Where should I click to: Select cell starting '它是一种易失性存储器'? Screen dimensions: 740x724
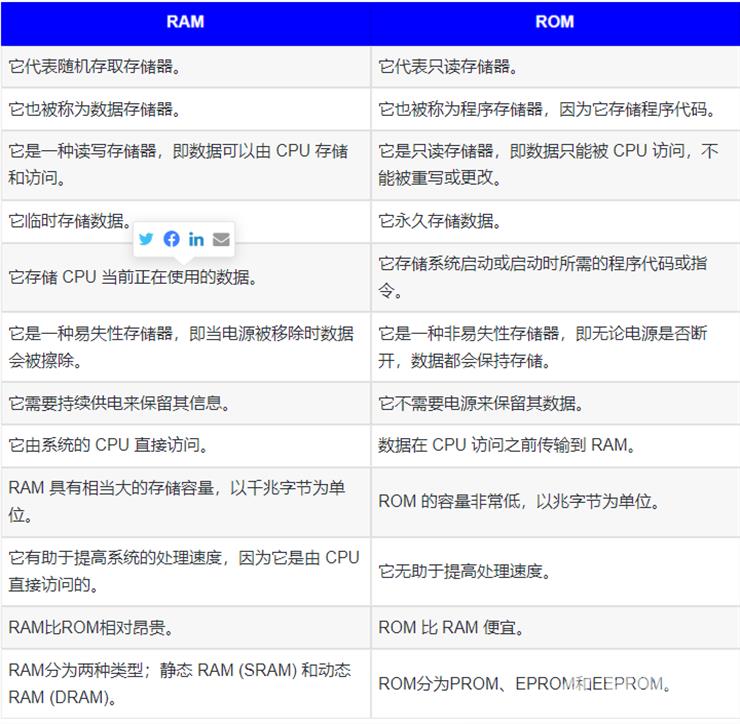point(185,347)
